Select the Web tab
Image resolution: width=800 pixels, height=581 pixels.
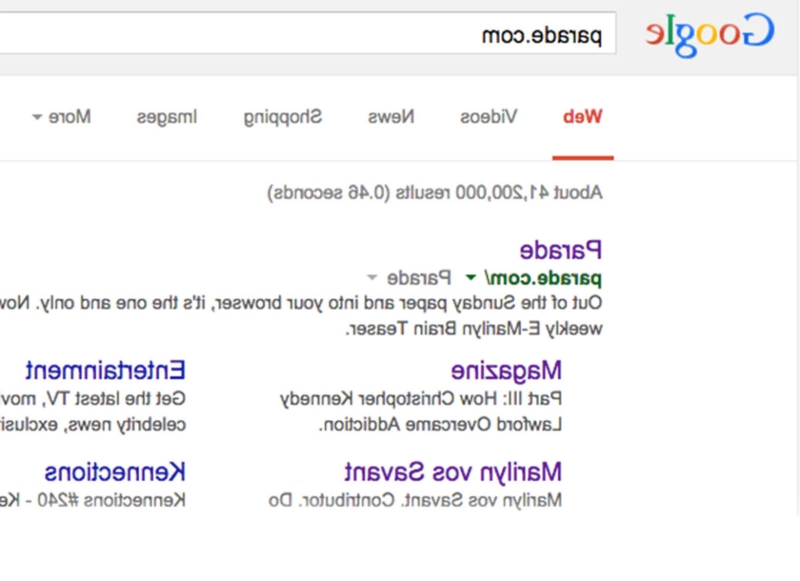point(584,116)
